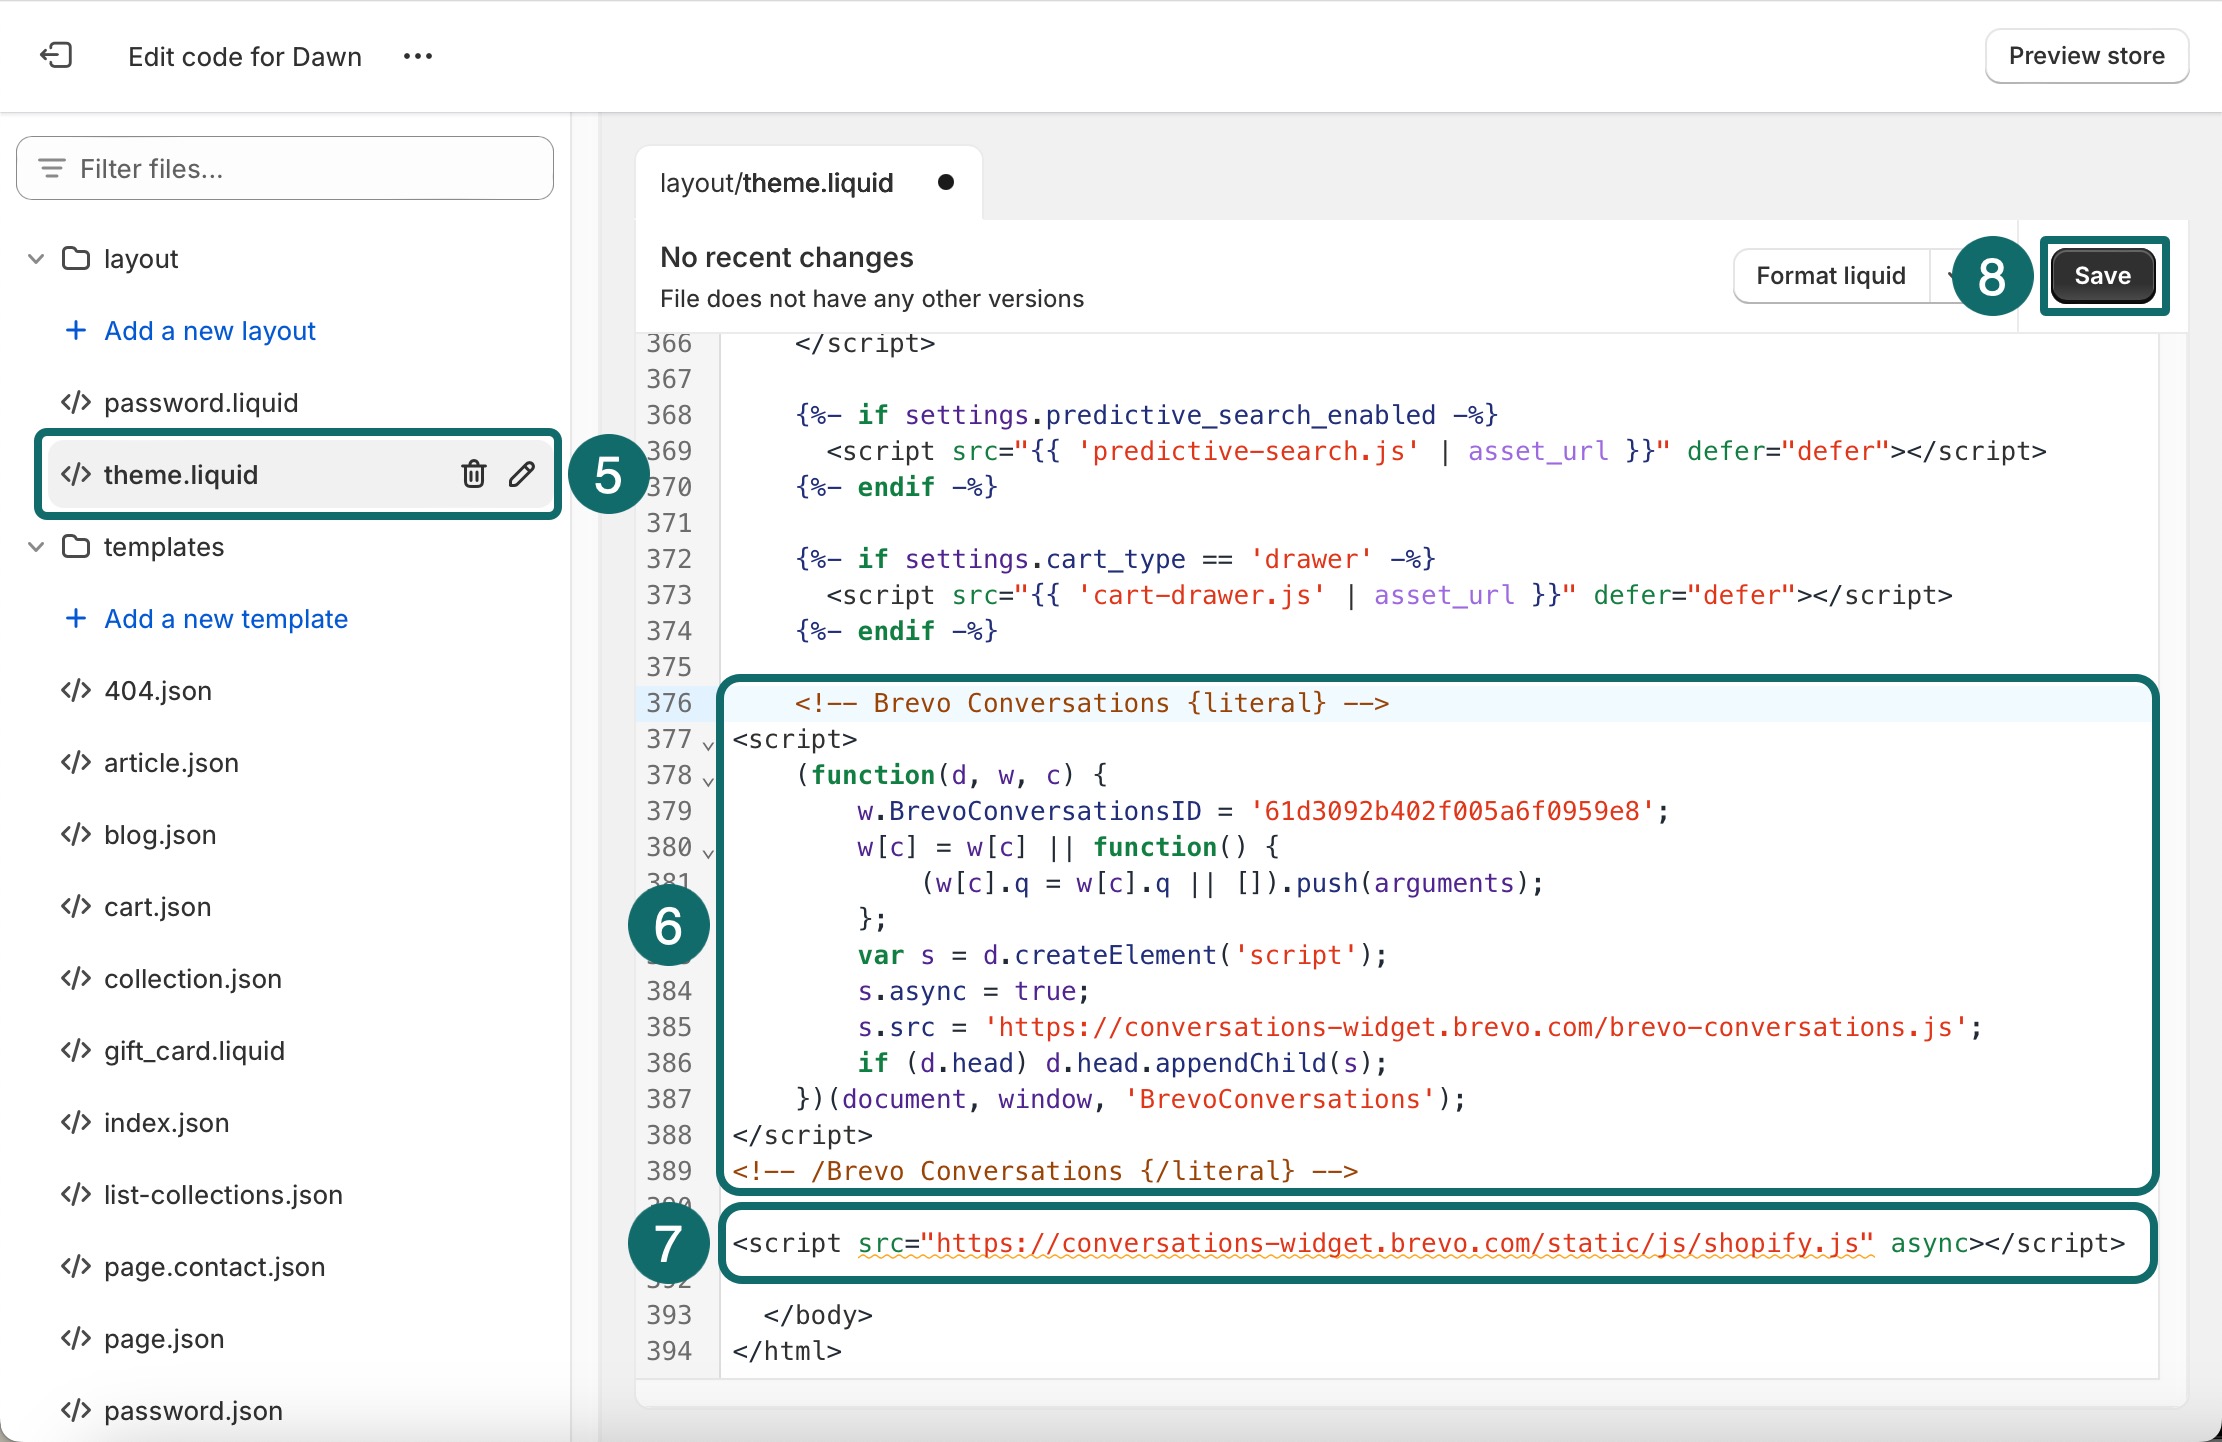Click the plus icon beside Add a new layout

[76, 331]
